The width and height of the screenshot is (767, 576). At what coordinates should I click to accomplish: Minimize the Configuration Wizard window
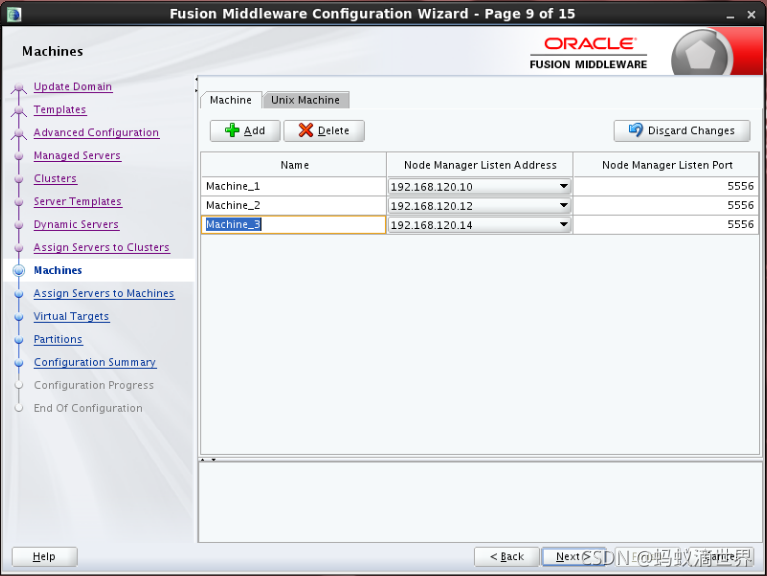[730, 15]
